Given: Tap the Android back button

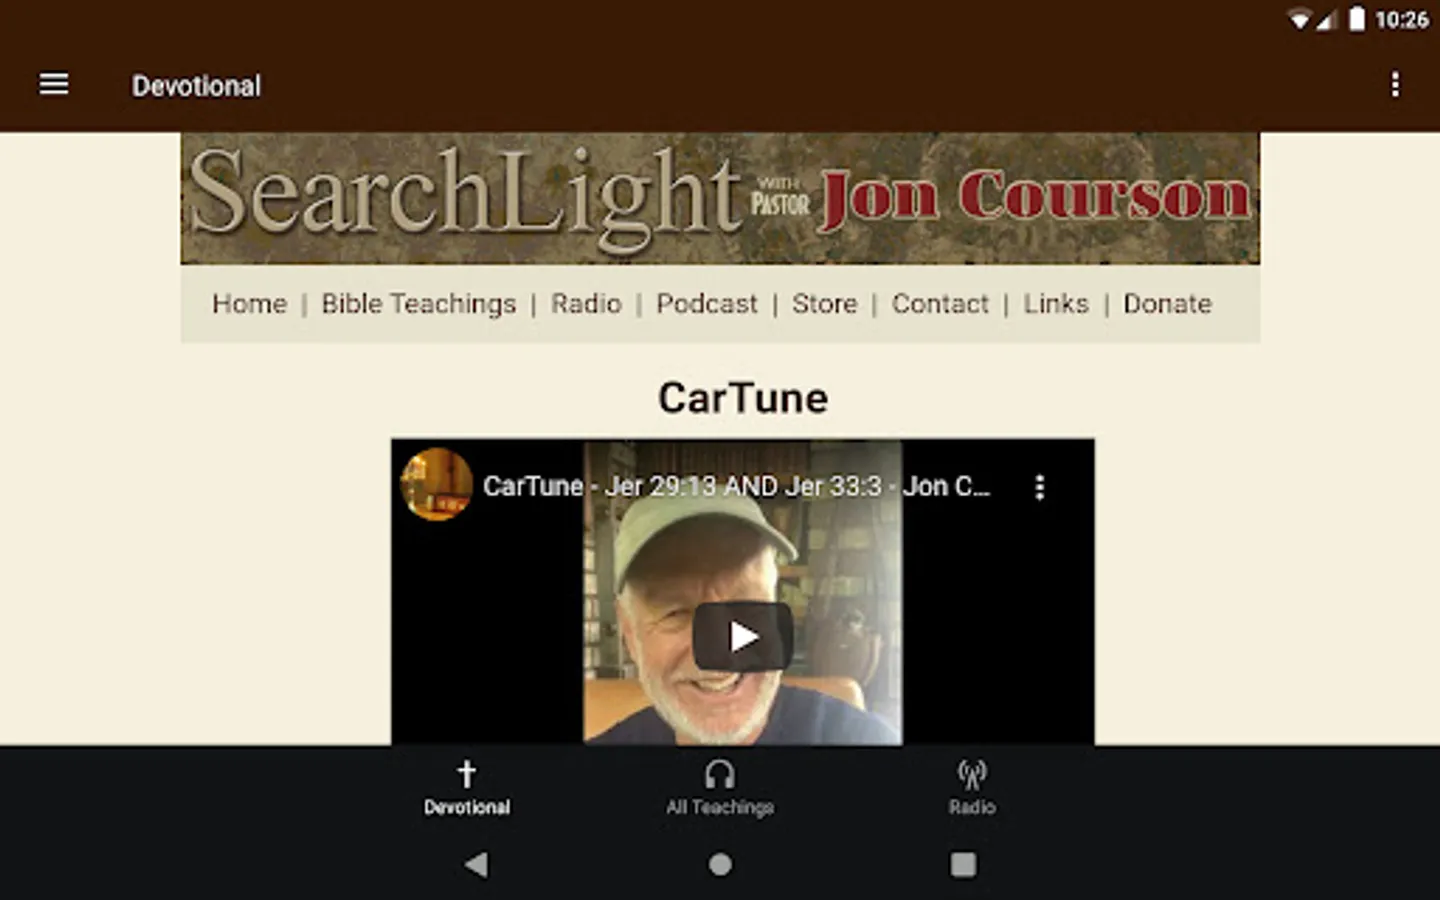Looking at the screenshot, I should coord(477,864).
